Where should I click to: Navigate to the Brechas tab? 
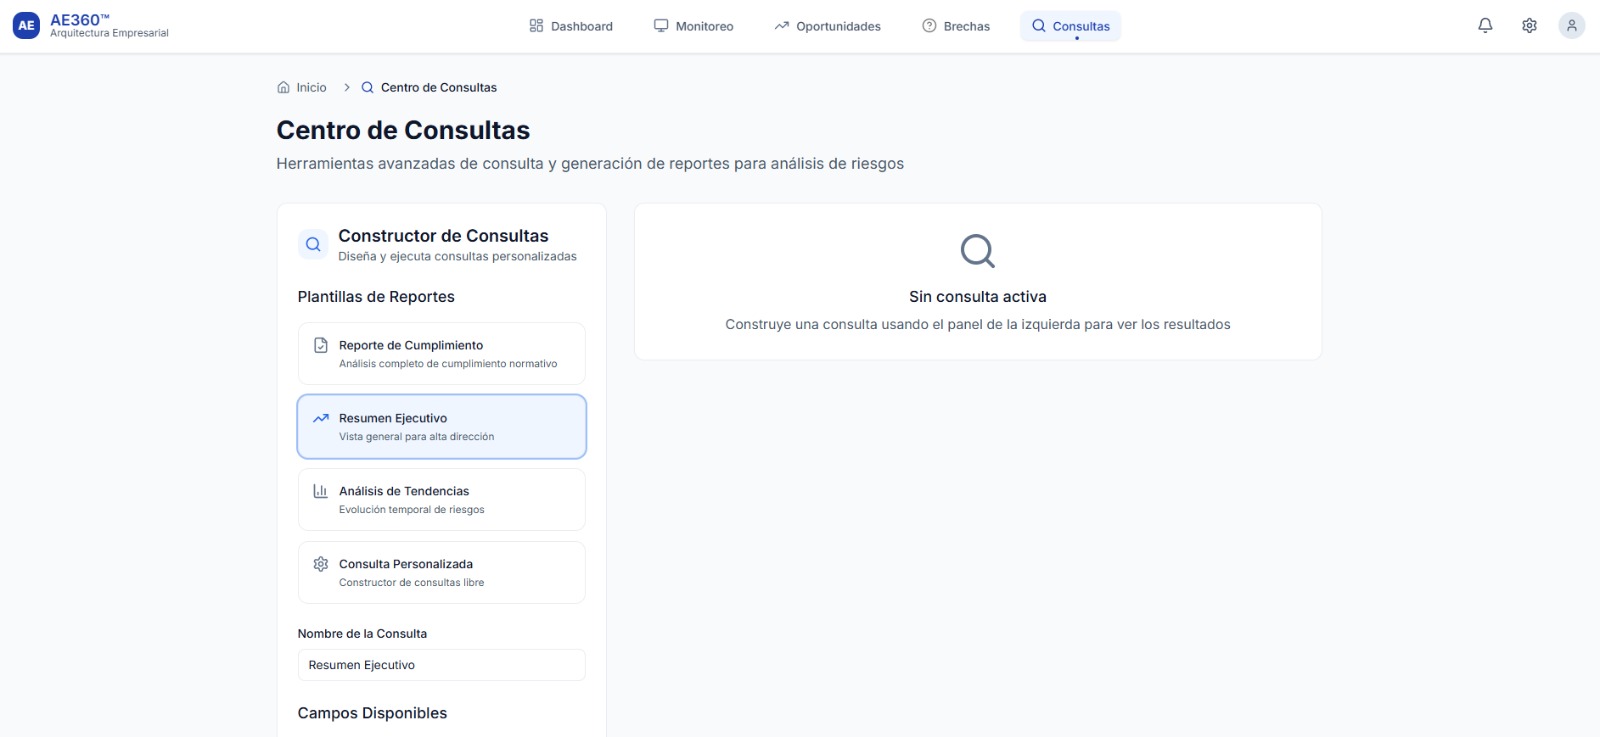[956, 26]
